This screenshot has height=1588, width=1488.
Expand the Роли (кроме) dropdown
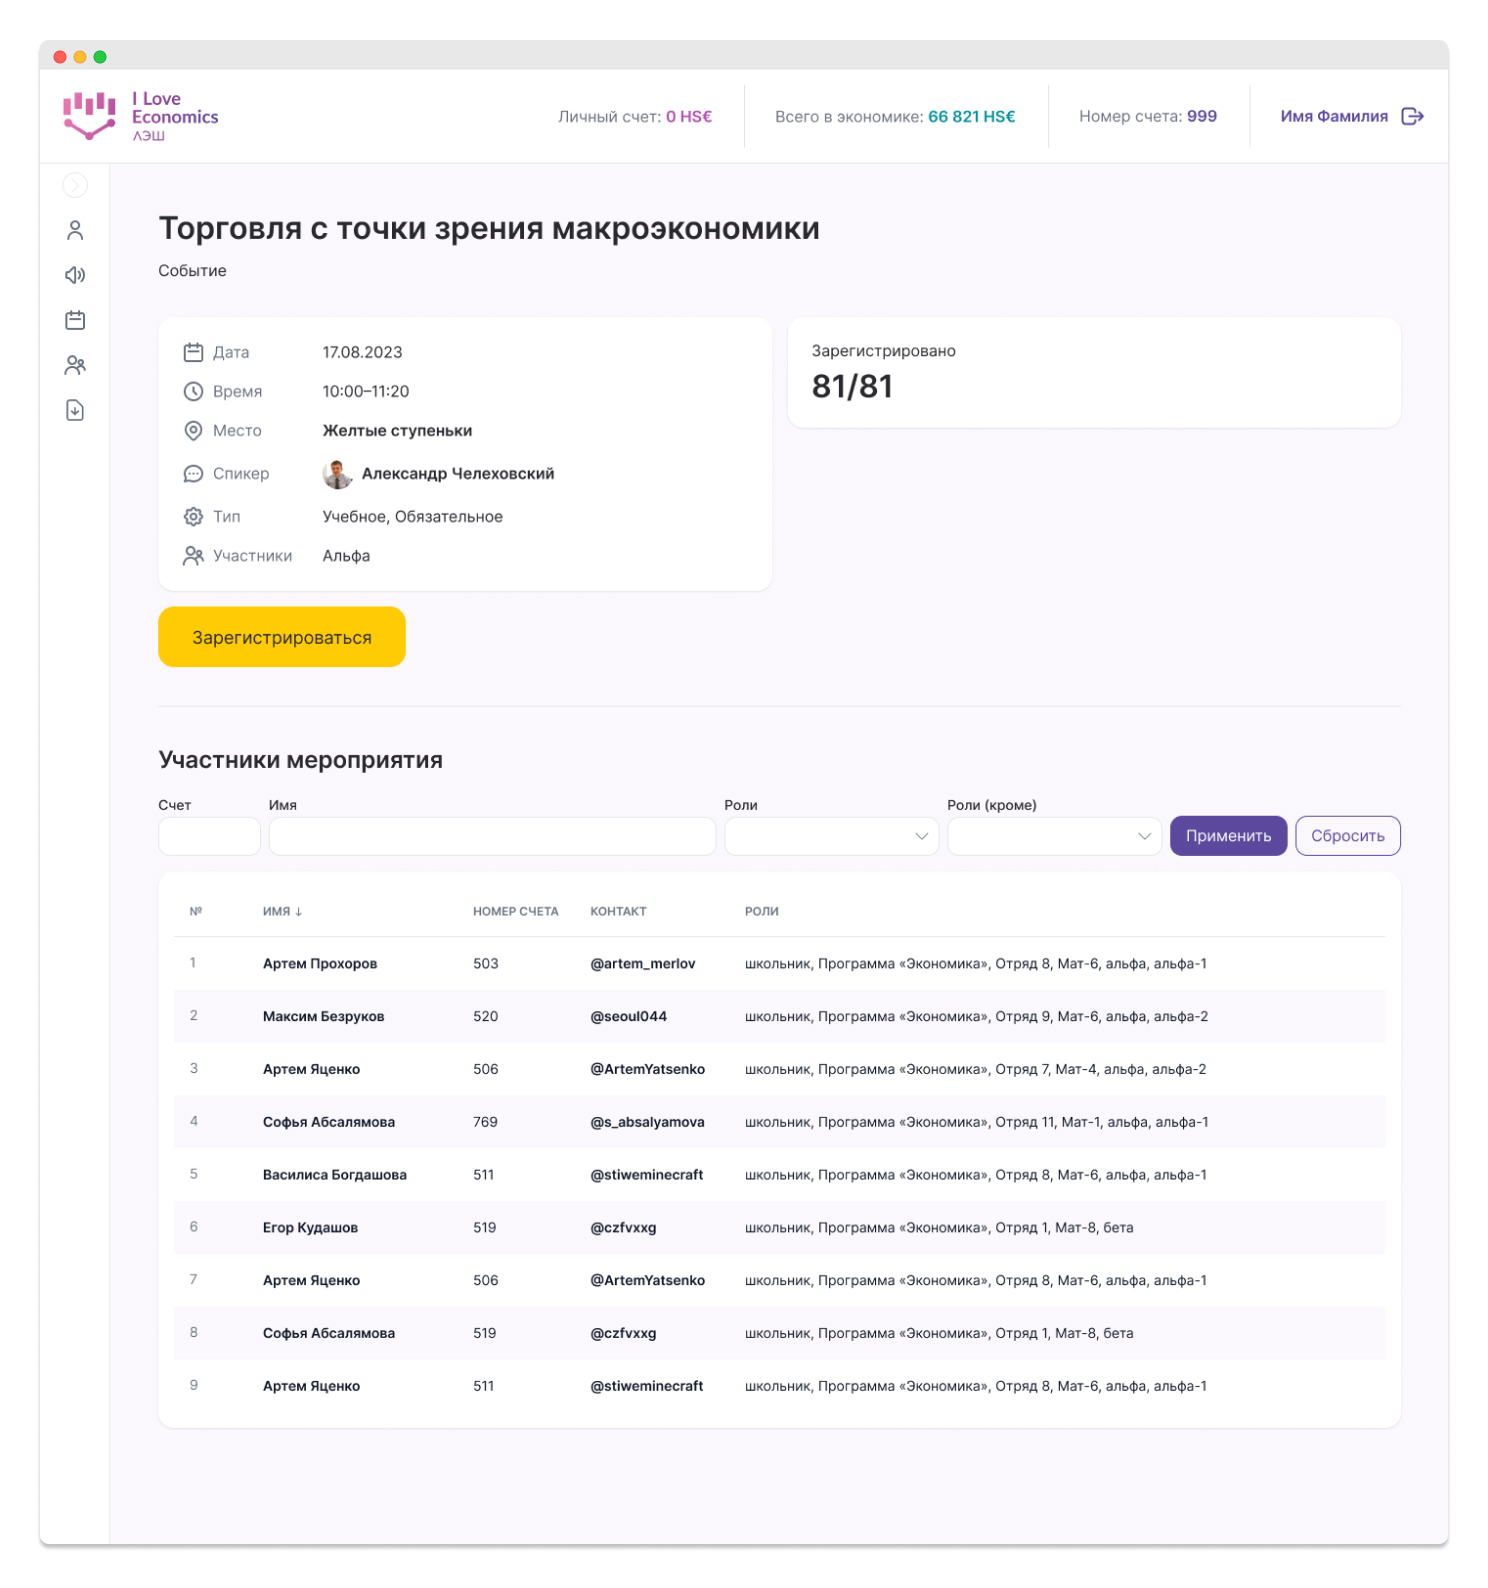(1054, 836)
